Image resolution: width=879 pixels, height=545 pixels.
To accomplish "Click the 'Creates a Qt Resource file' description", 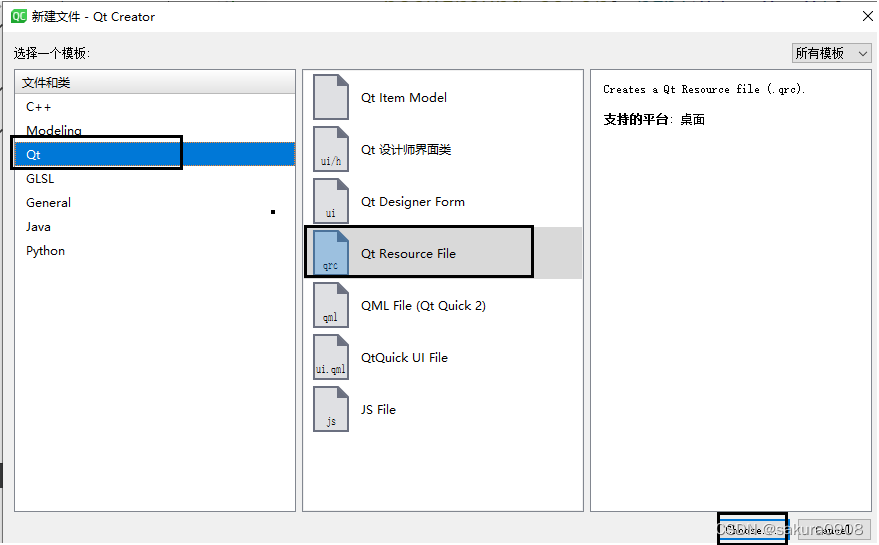I will pos(704,89).
